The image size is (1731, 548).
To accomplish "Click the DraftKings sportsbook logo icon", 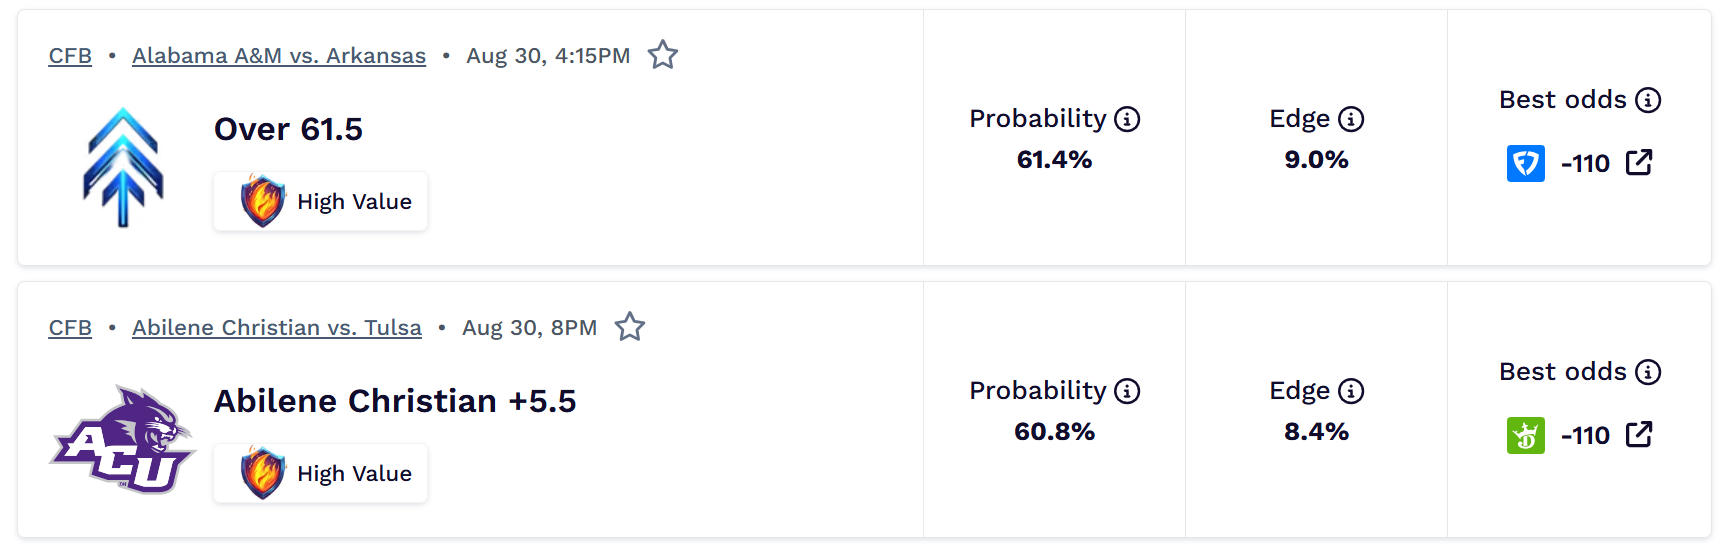I will (x=1526, y=435).
